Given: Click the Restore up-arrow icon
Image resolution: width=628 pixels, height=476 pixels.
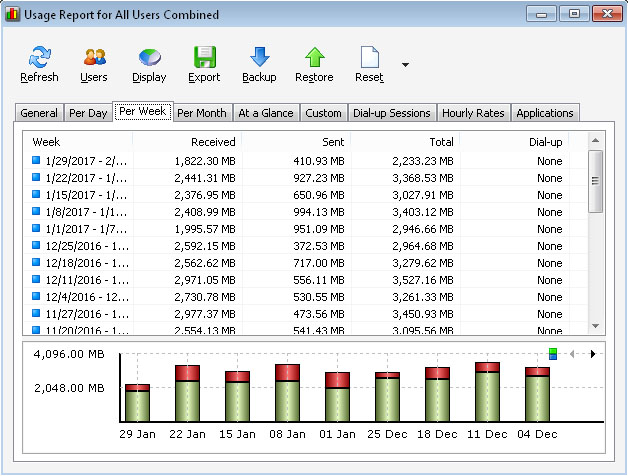Looking at the screenshot, I should [x=314, y=58].
